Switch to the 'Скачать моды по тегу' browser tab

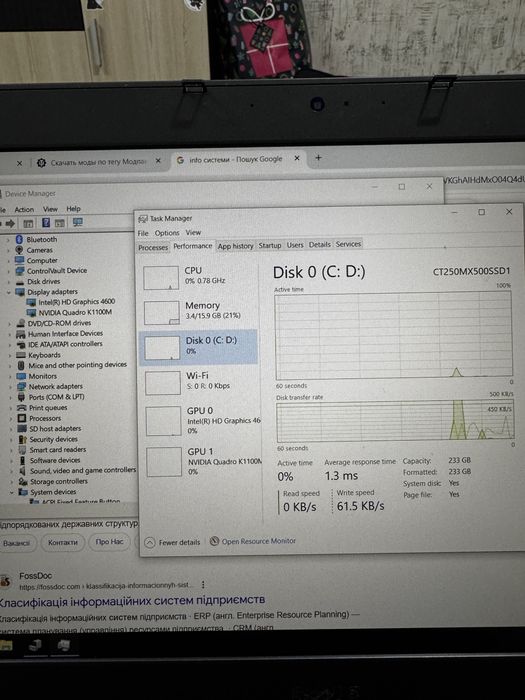(98, 162)
